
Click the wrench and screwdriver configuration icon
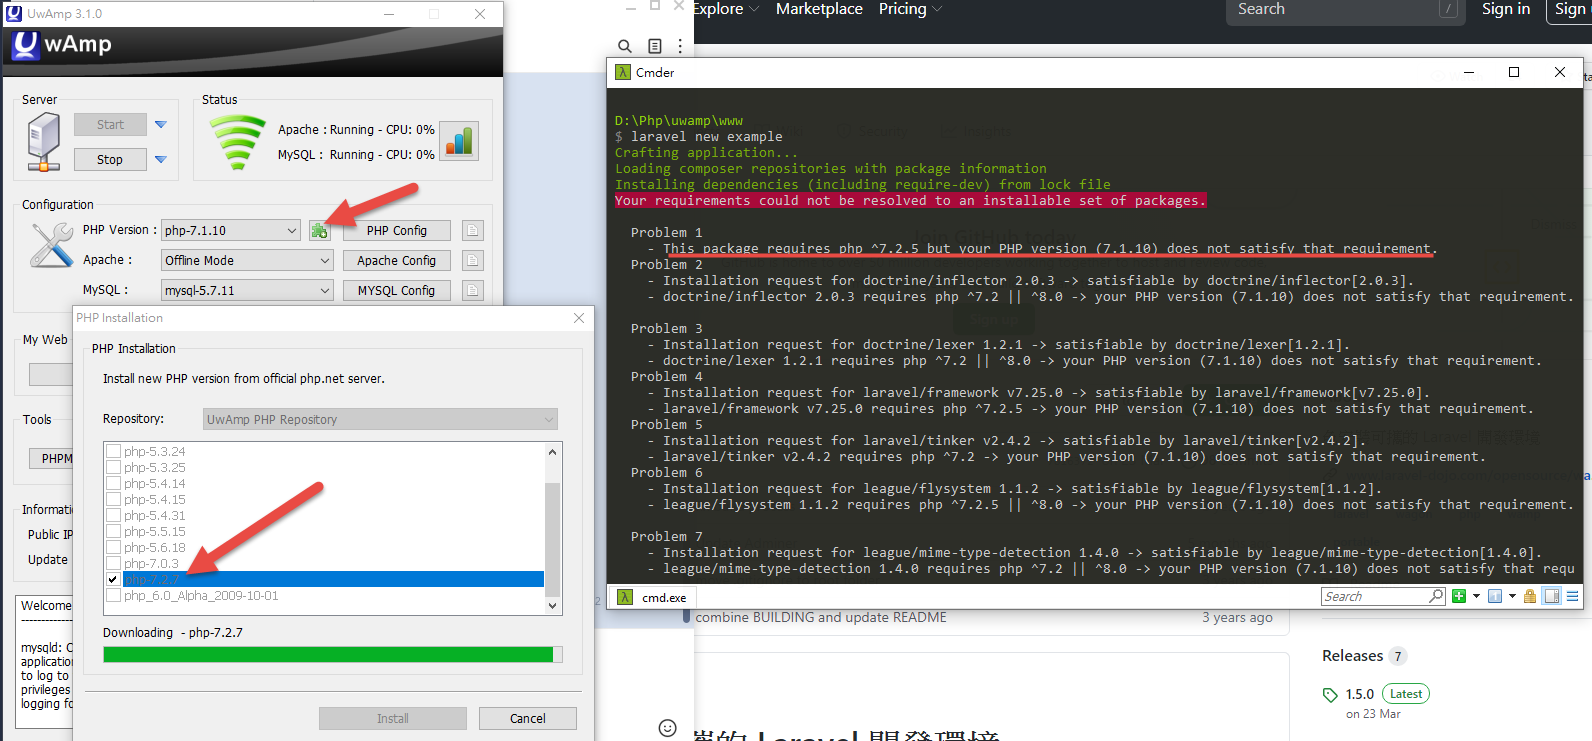tap(51, 245)
